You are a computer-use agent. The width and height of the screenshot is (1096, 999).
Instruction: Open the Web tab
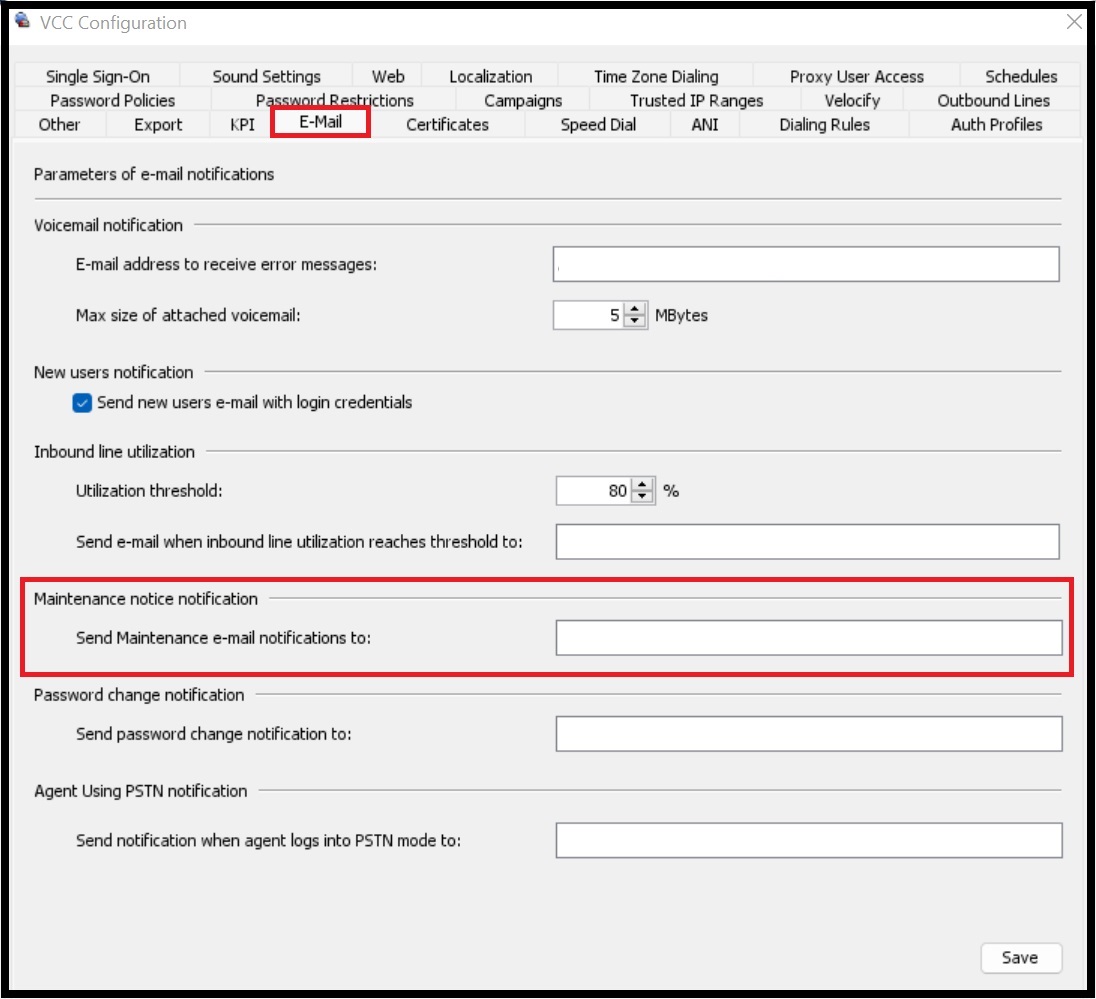(x=388, y=76)
